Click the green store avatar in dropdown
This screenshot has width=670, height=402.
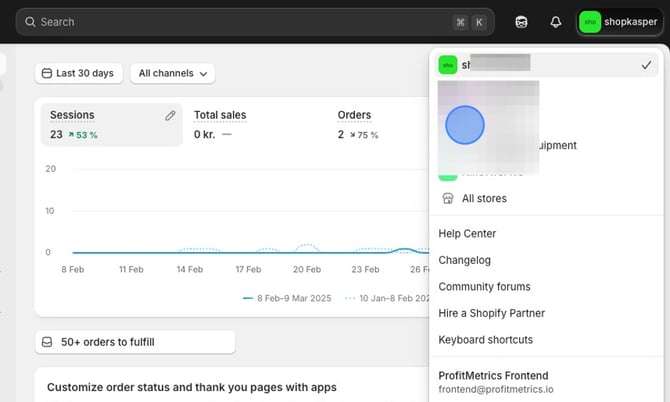pos(448,65)
